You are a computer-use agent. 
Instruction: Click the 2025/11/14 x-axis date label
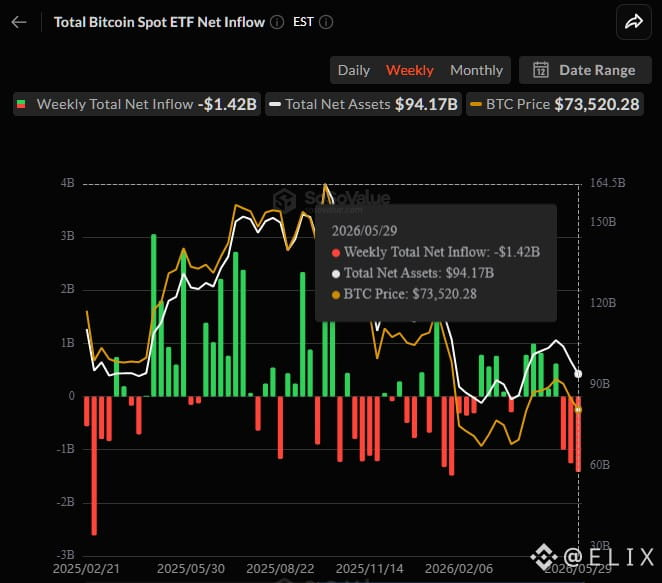point(369,569)
